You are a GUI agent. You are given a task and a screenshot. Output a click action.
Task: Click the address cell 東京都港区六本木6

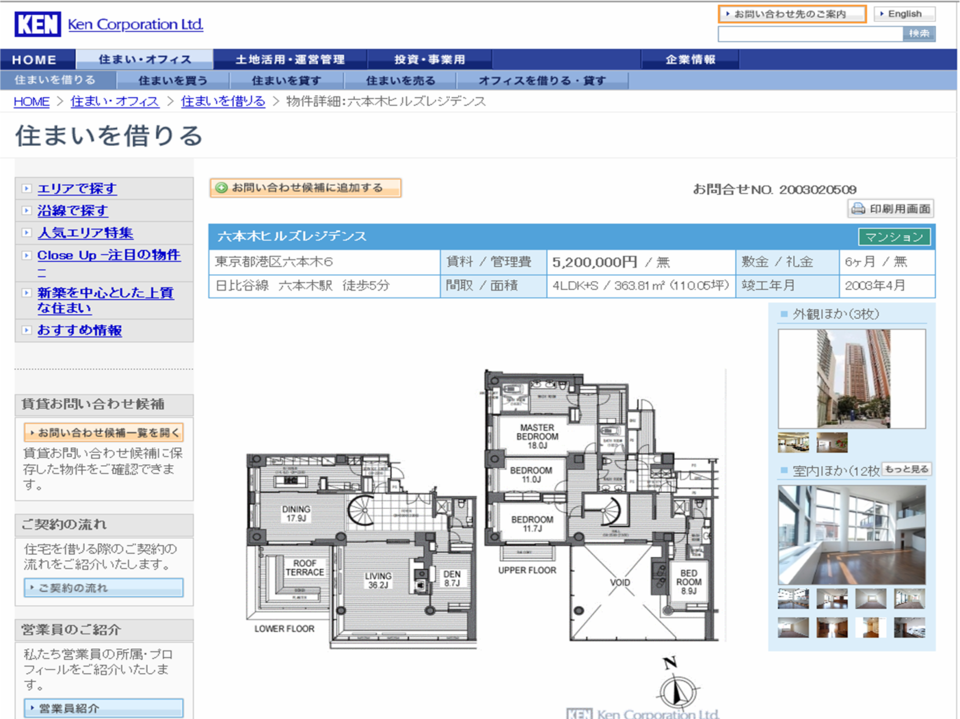coord(324,262)
